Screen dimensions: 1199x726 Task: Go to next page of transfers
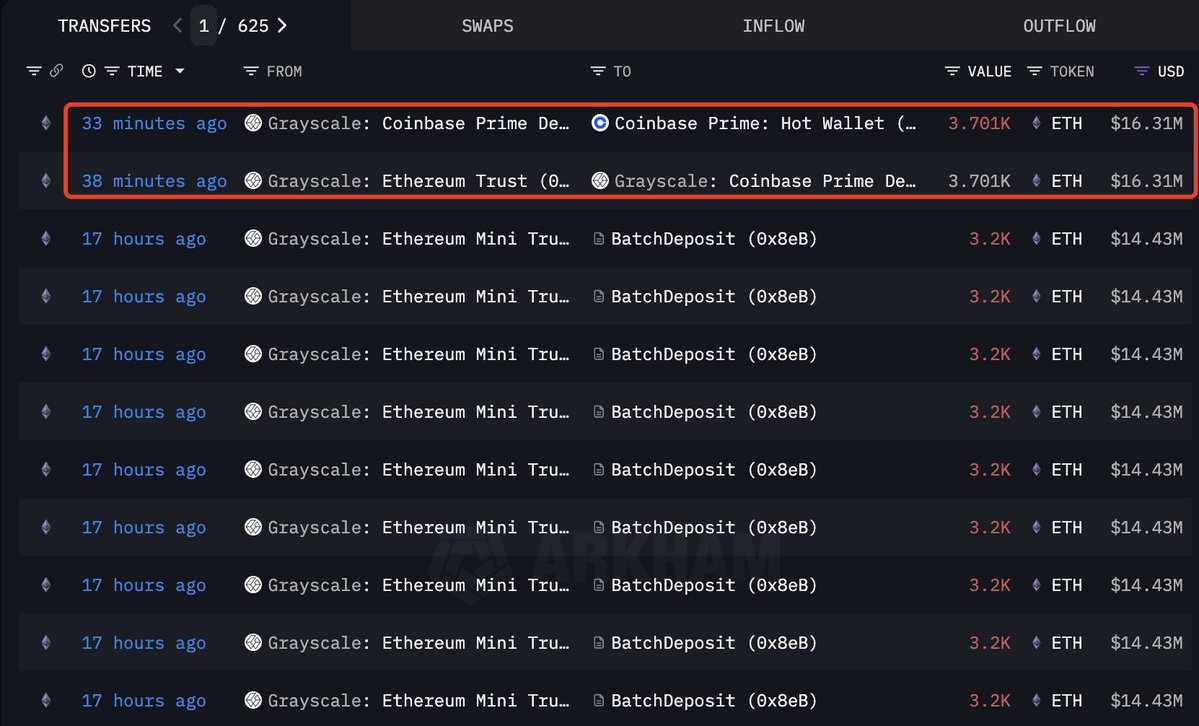(x=282, y=26)
